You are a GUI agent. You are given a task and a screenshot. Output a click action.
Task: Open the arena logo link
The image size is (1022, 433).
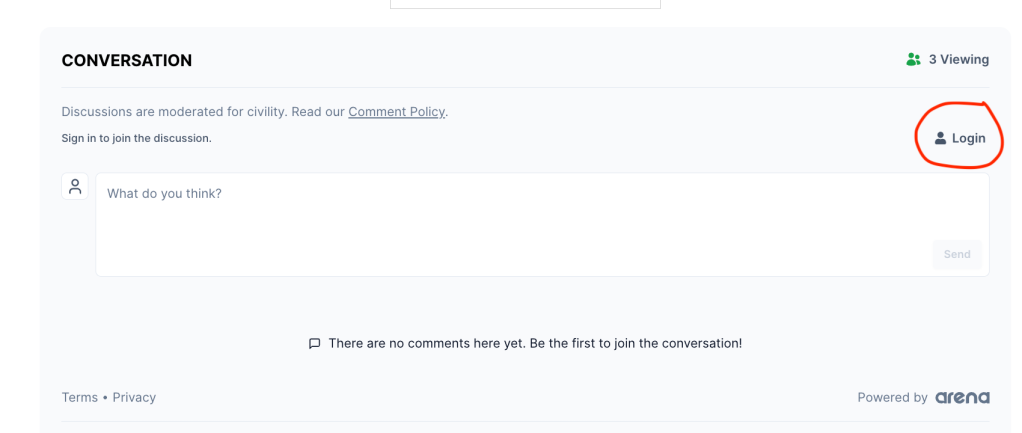coord(963,398)
